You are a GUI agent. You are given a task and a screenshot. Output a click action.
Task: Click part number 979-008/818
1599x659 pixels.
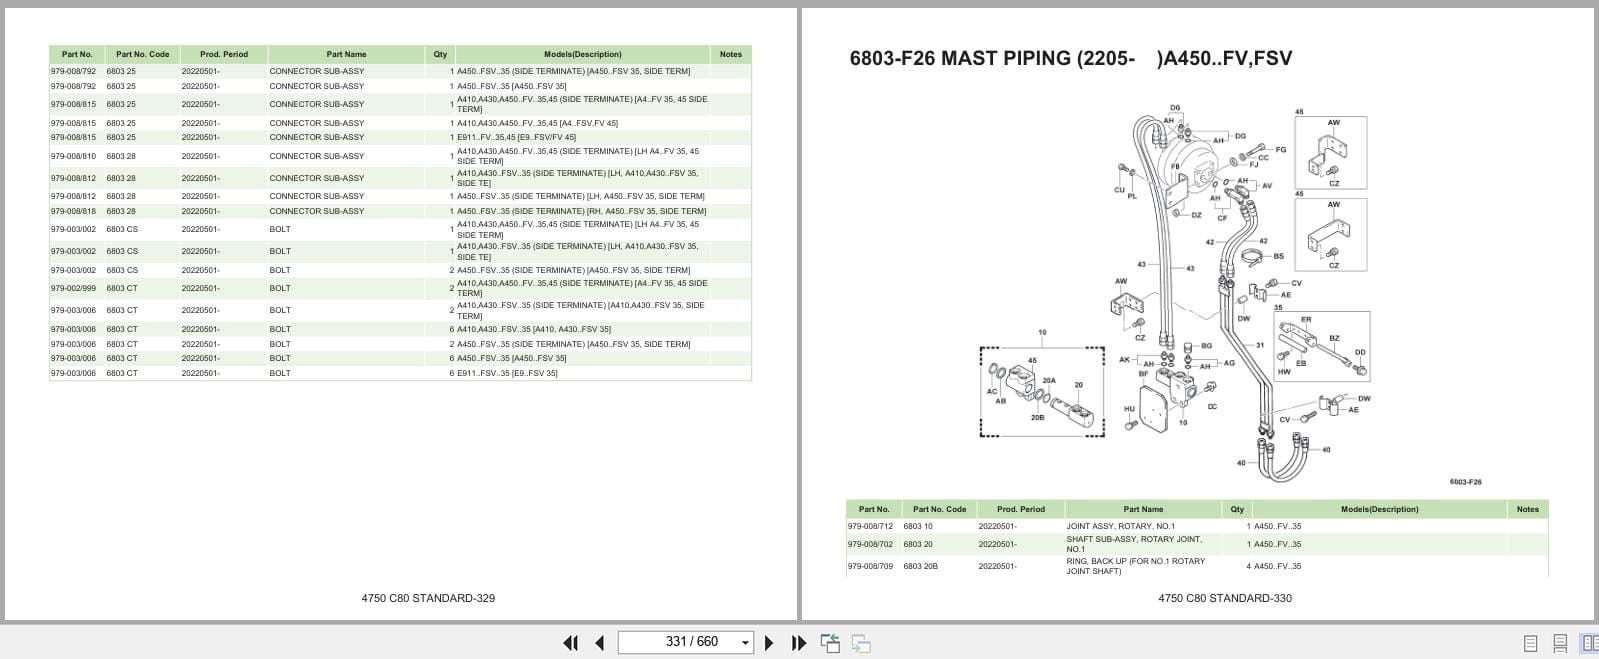[73, 211]
